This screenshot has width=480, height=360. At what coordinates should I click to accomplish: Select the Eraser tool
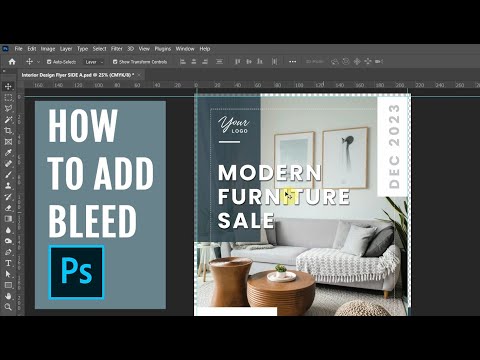tap(8, 208)
